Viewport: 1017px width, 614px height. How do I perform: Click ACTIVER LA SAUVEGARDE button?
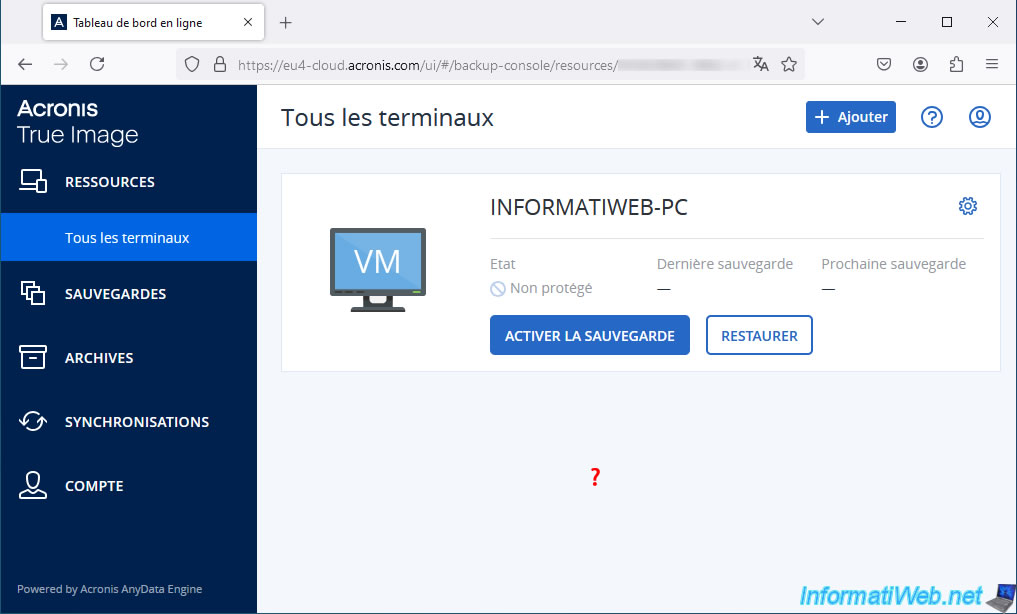click(590, 335)
